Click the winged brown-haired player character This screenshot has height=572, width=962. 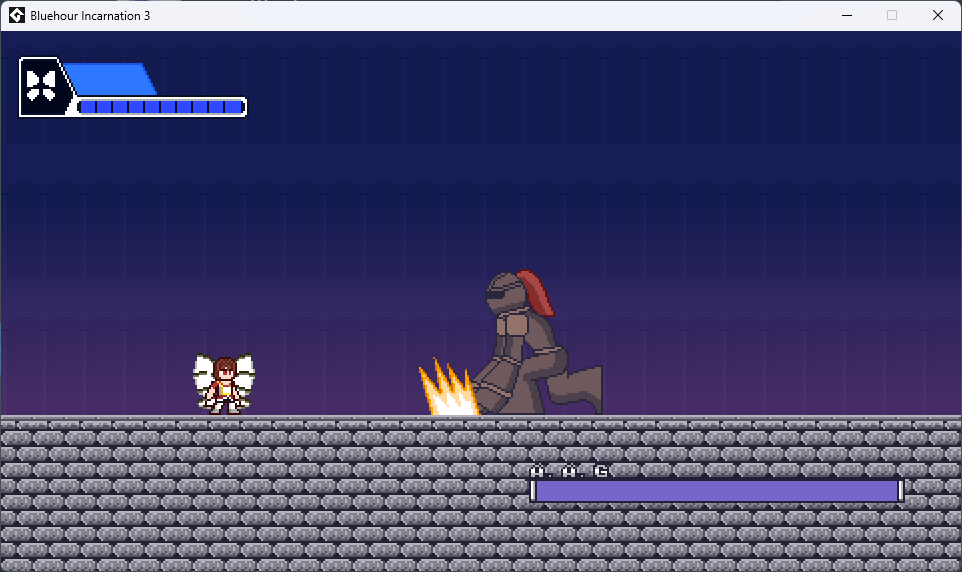point(224,384)
